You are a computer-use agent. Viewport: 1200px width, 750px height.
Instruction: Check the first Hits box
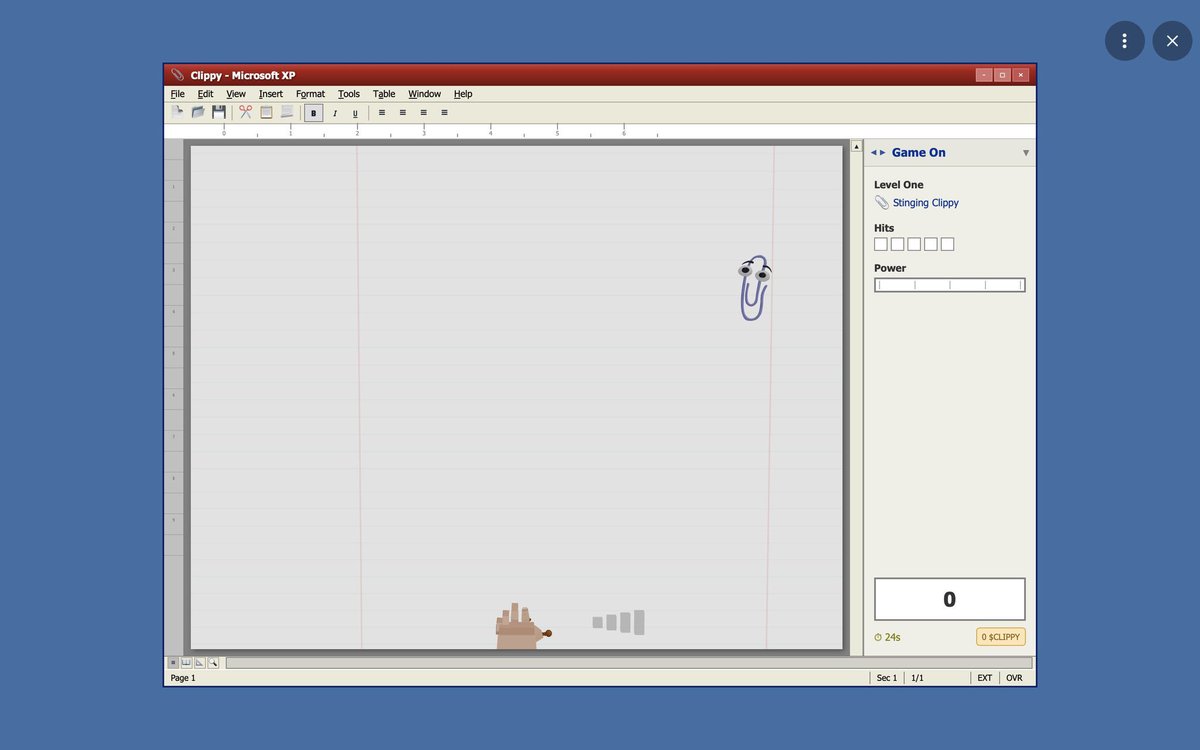[x=881, y=244]
